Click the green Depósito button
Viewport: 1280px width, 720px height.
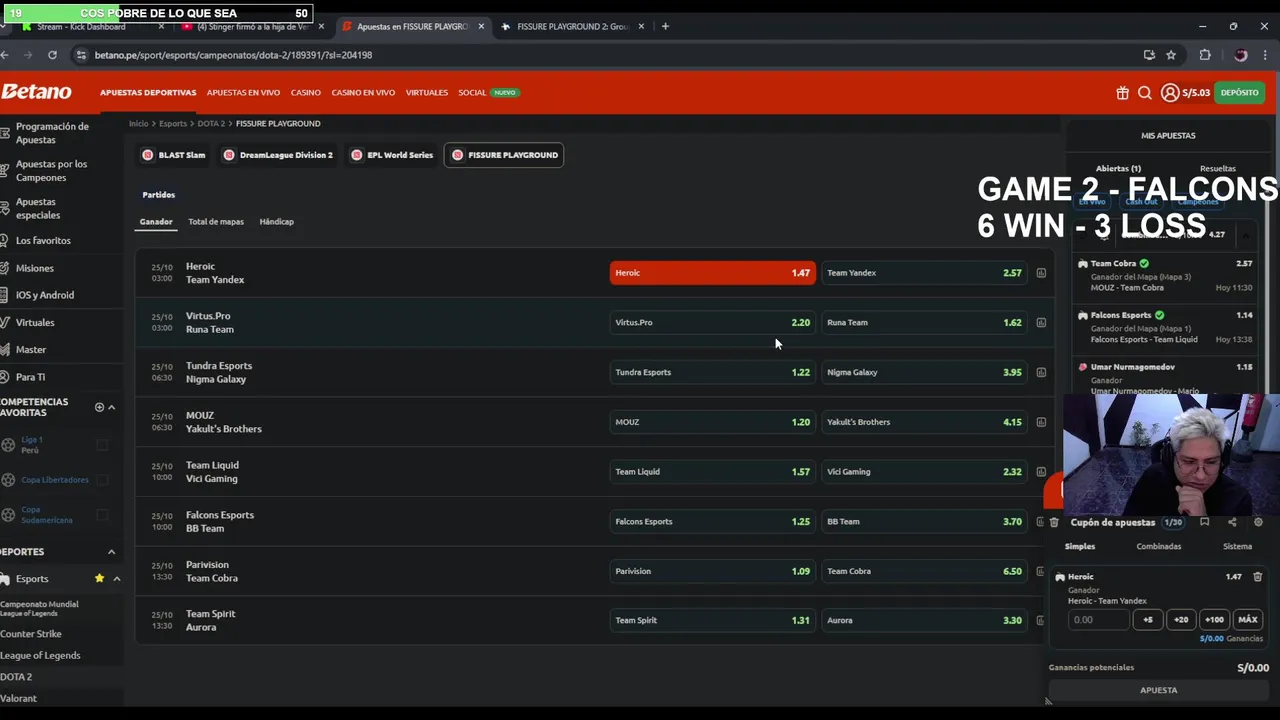click(x=1240, y=93)
